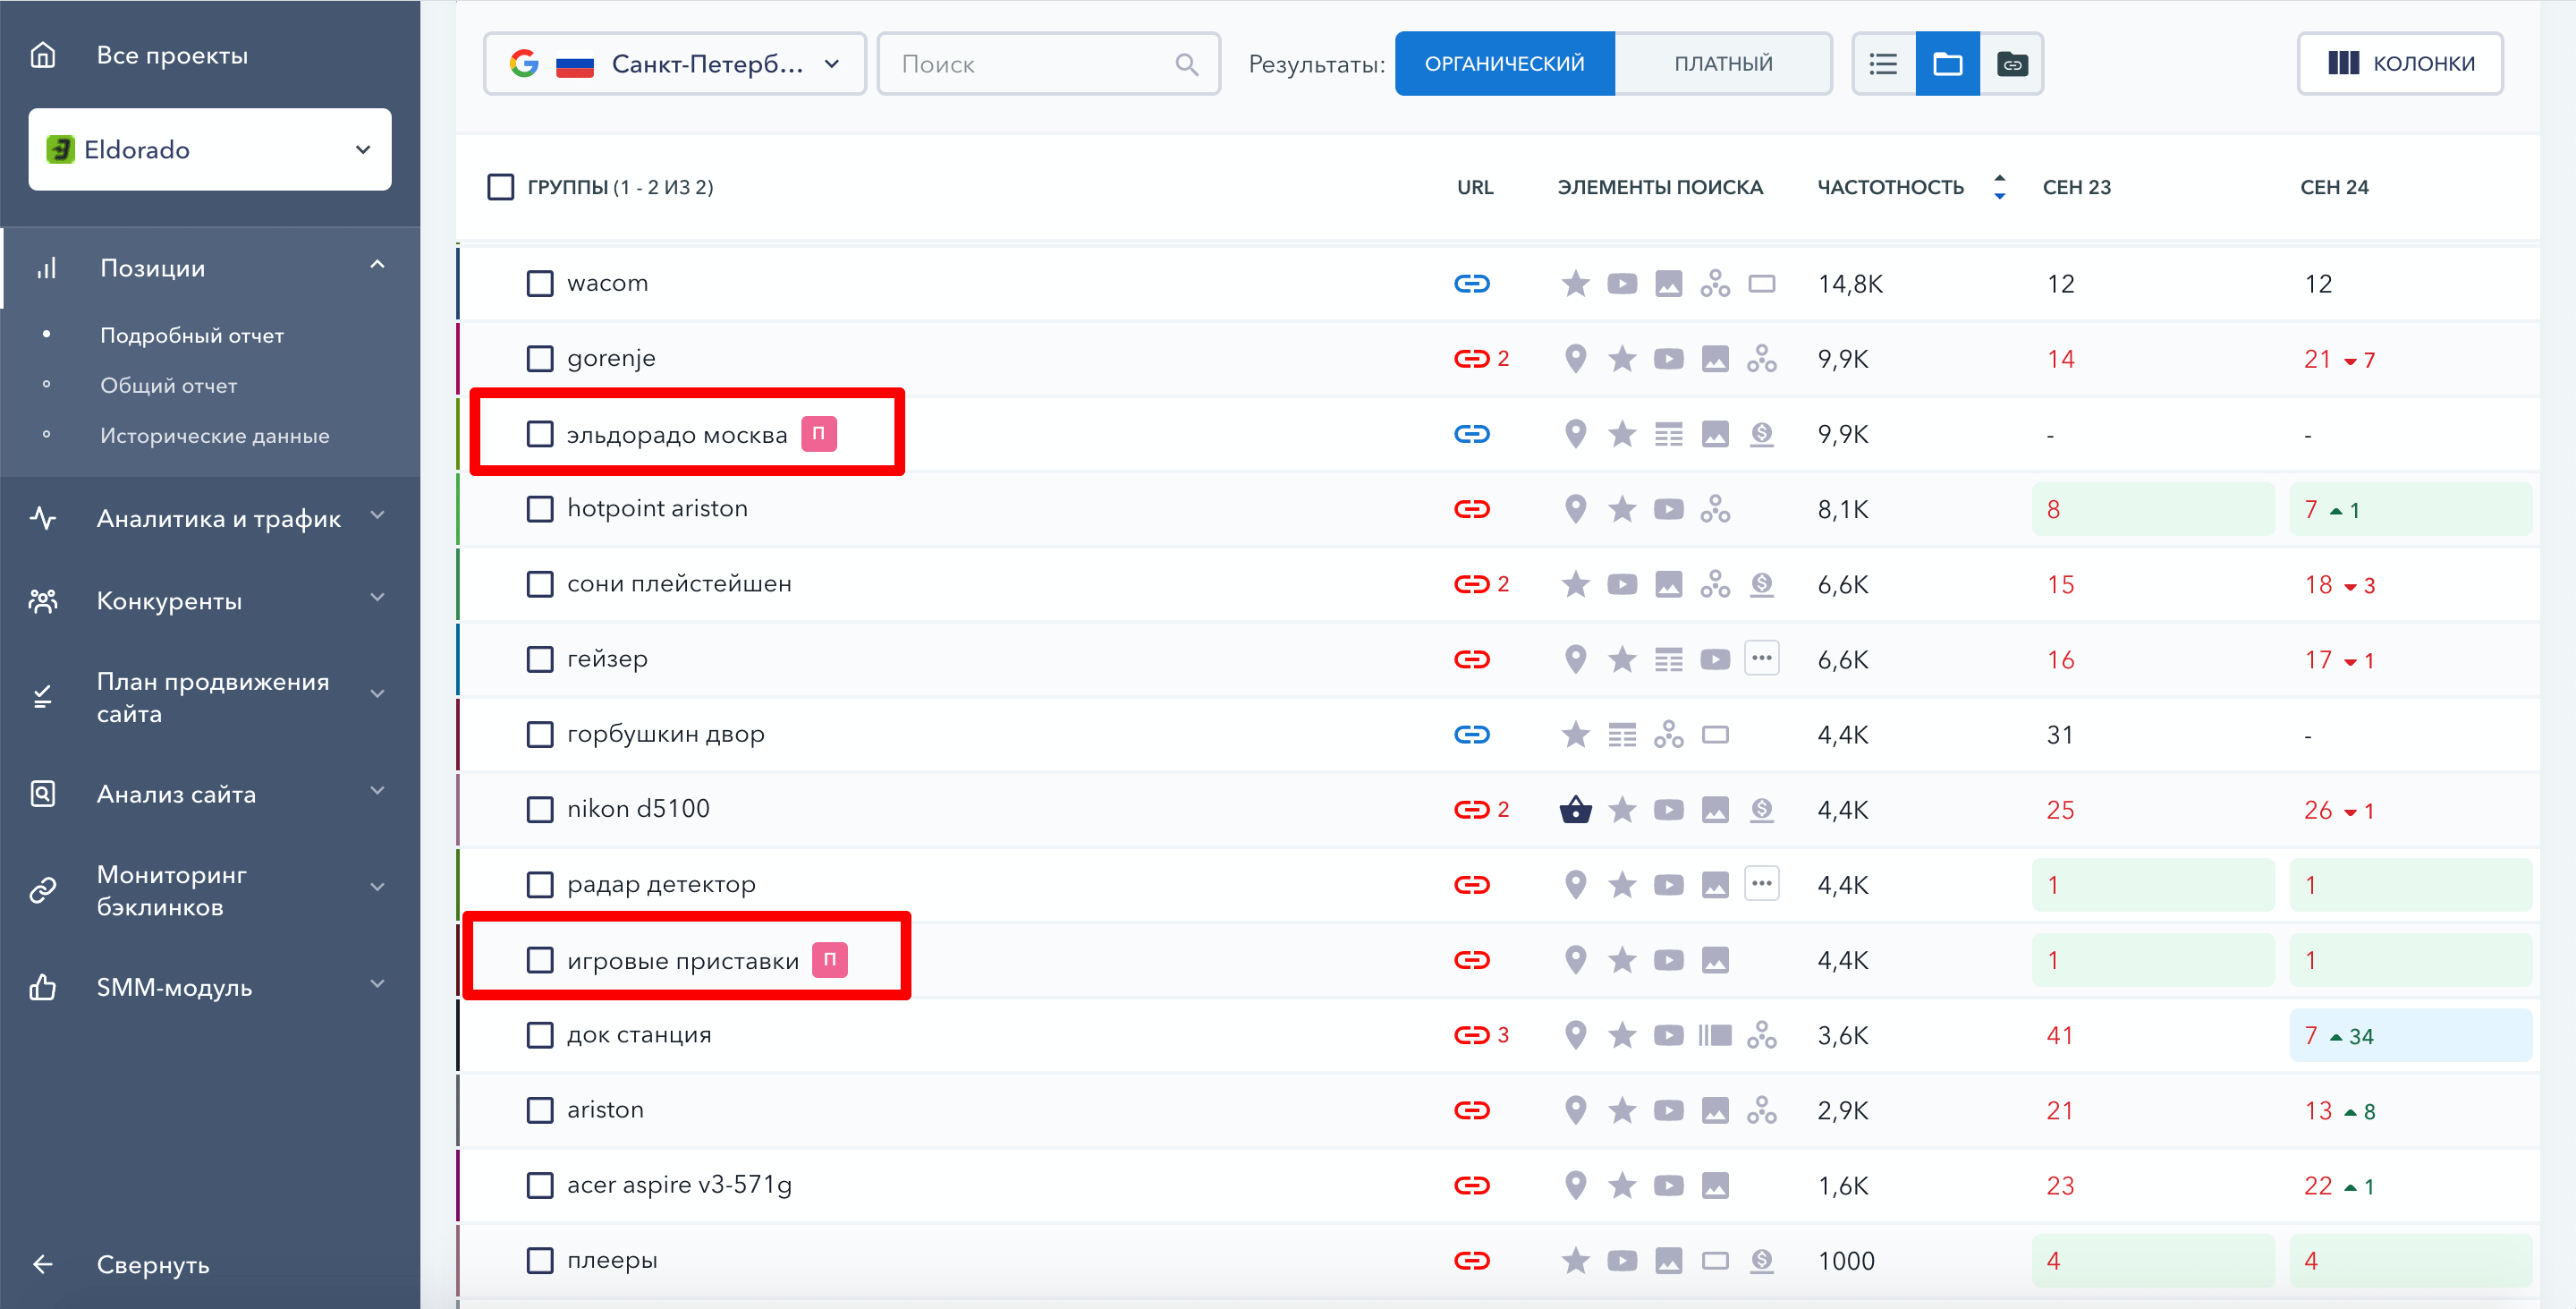Click the СЕН 23 column header
Image resolution: width=2576 pixels, height=1309 pixels.
(2076, 187)
